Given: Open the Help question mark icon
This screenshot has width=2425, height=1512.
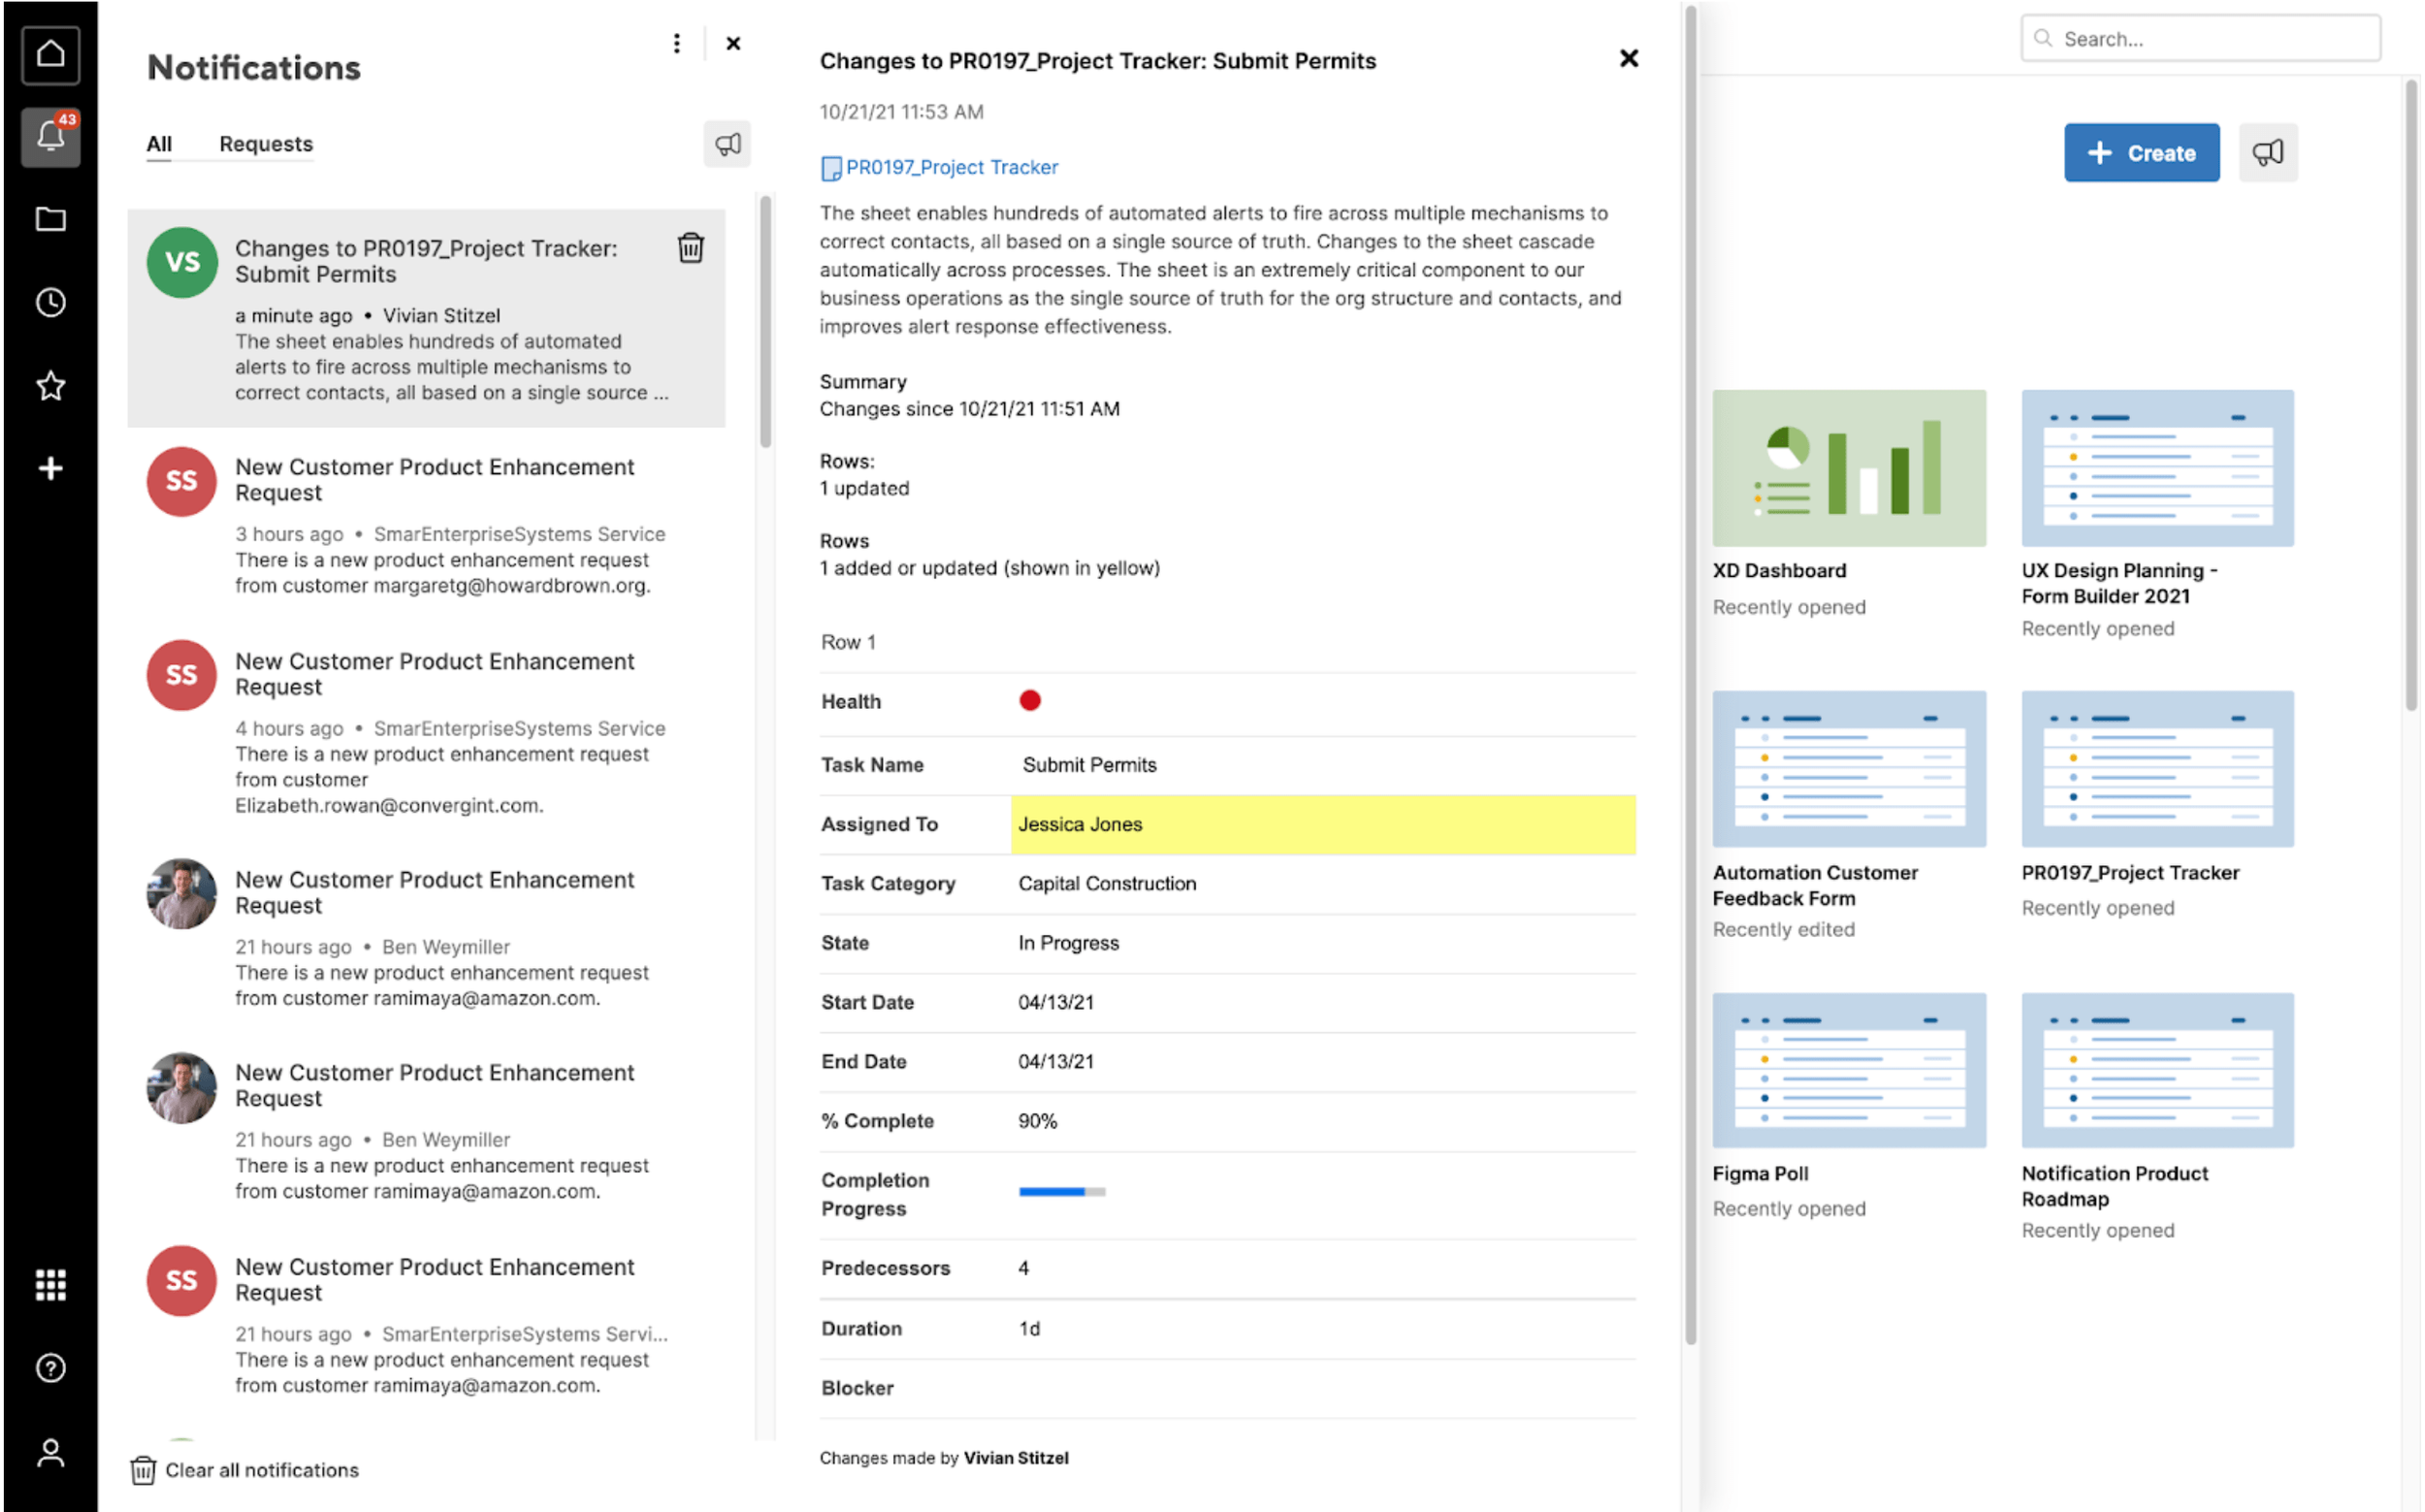Looking at the screenshot, I should tap(50, 1367).
